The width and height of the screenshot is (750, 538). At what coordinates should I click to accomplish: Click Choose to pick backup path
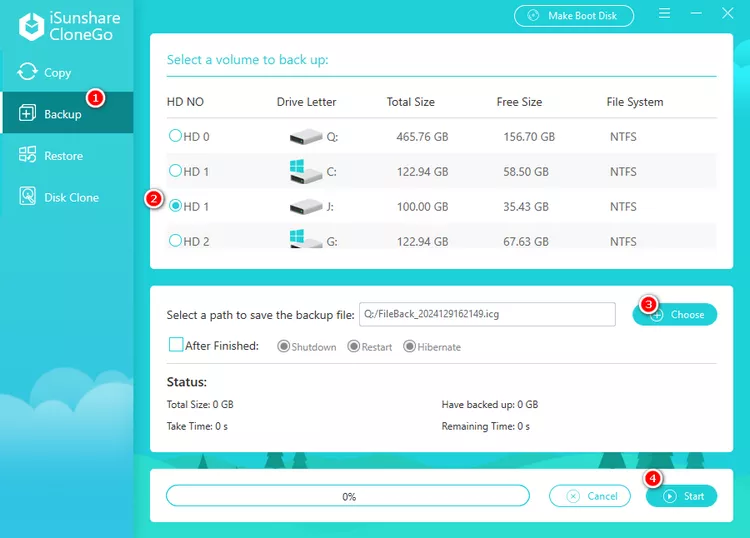pyautogui.click(x=674, y=315)
